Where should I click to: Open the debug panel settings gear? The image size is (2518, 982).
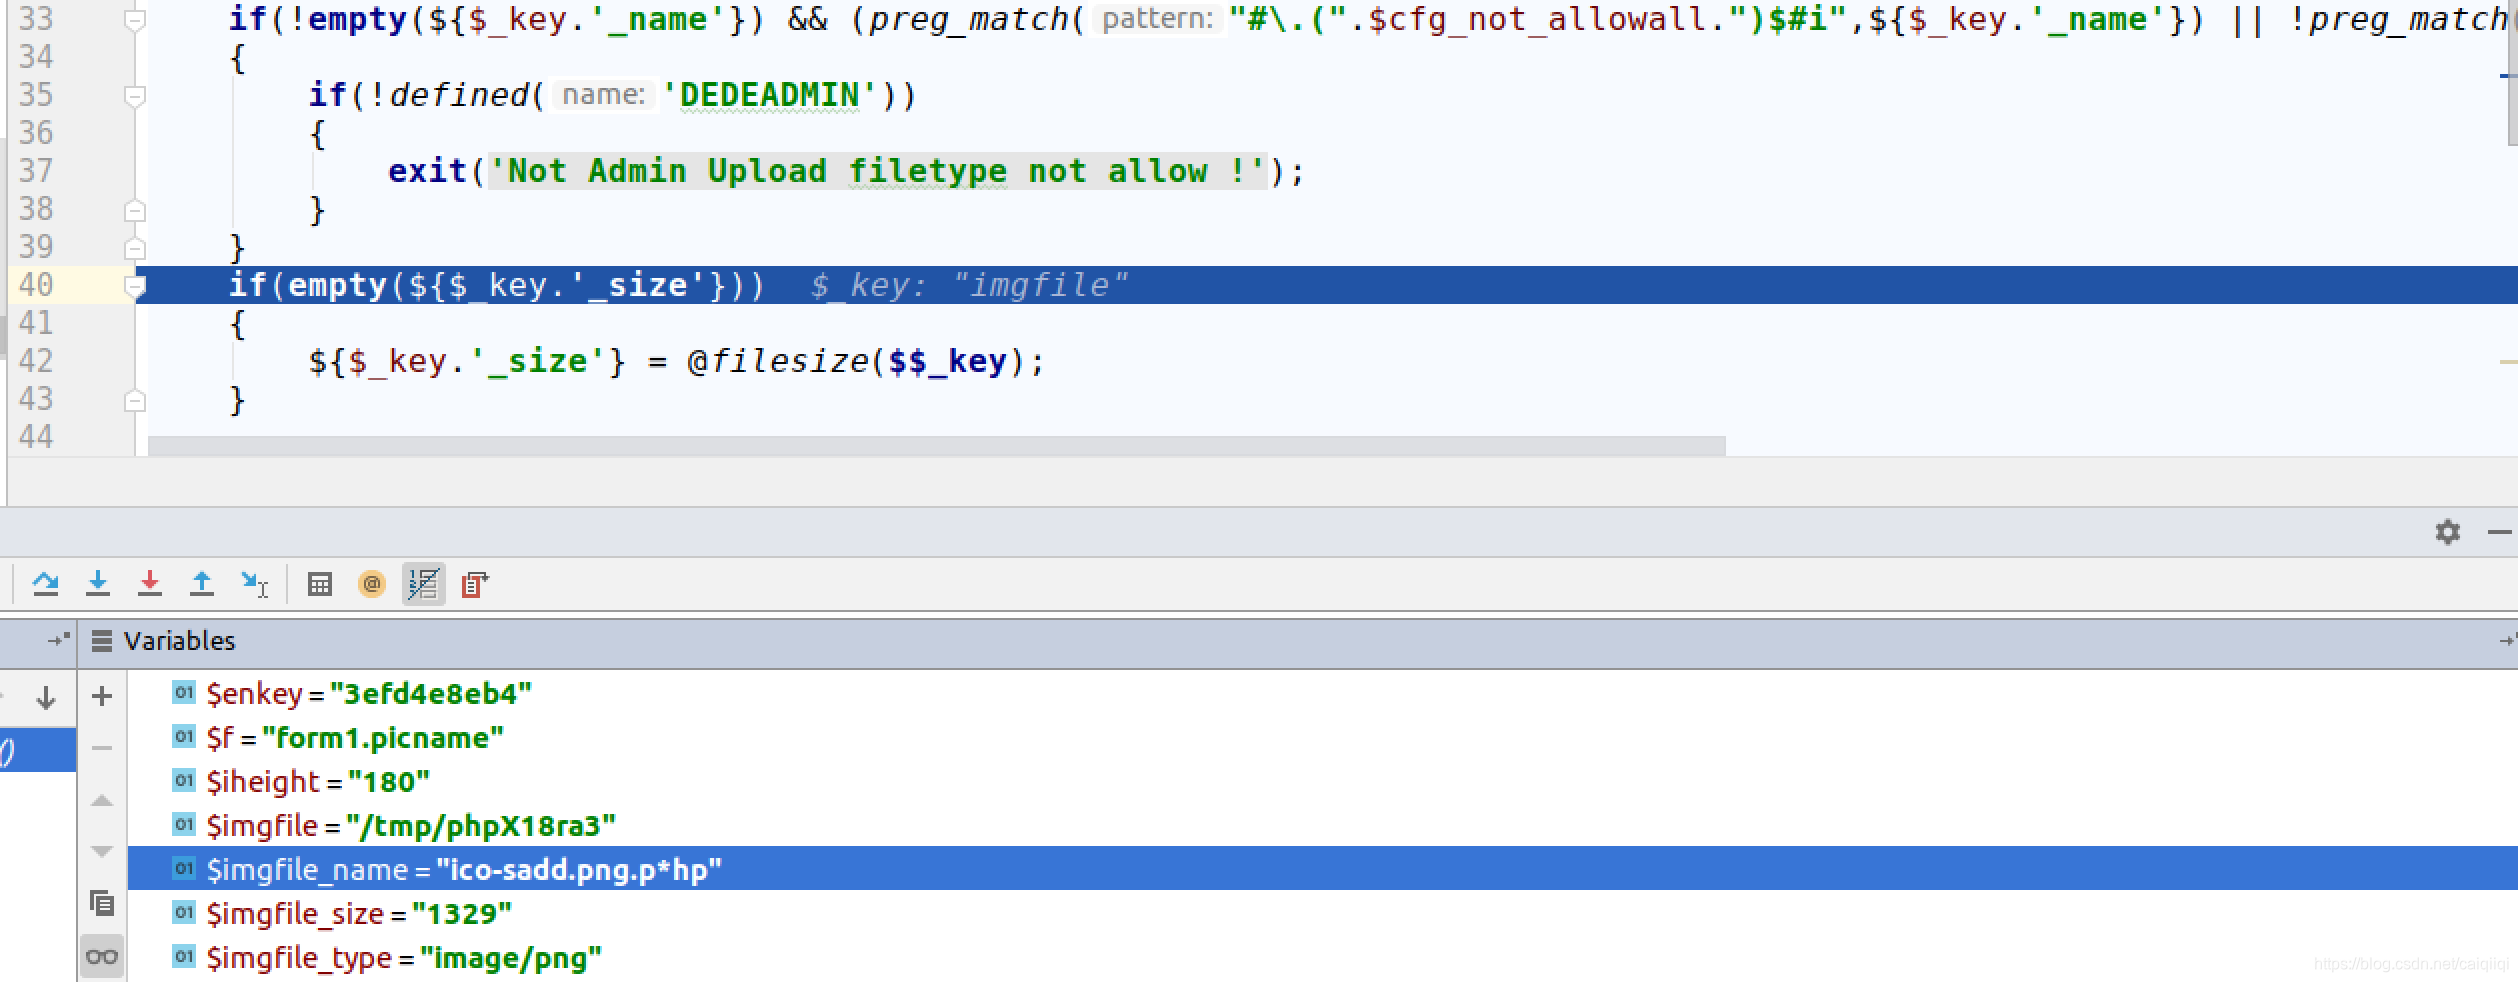click(2447, 532)
